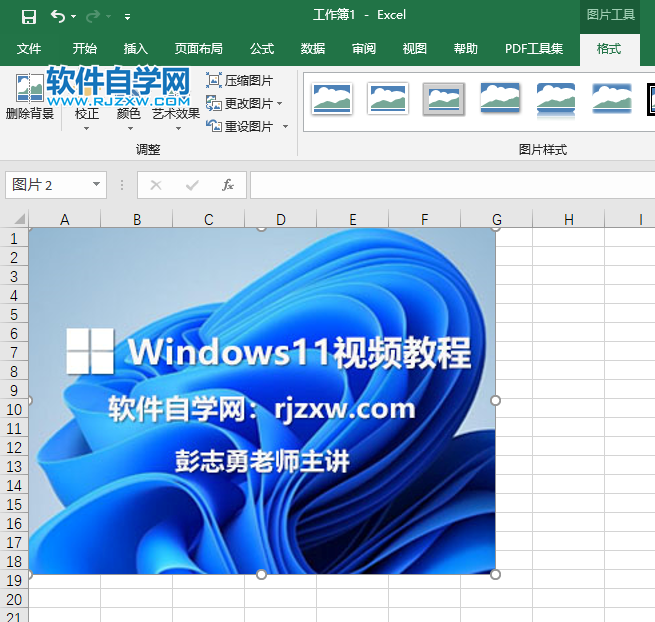
Task: Select row 10 header
Action: click(x=14, y=409)
